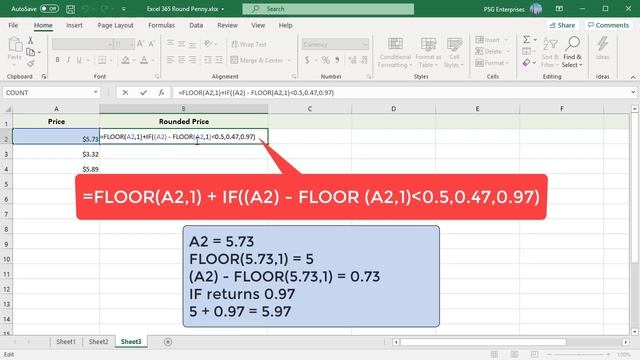Open the Comments pane
Viewport: 640px width, 360px height.
608,25
